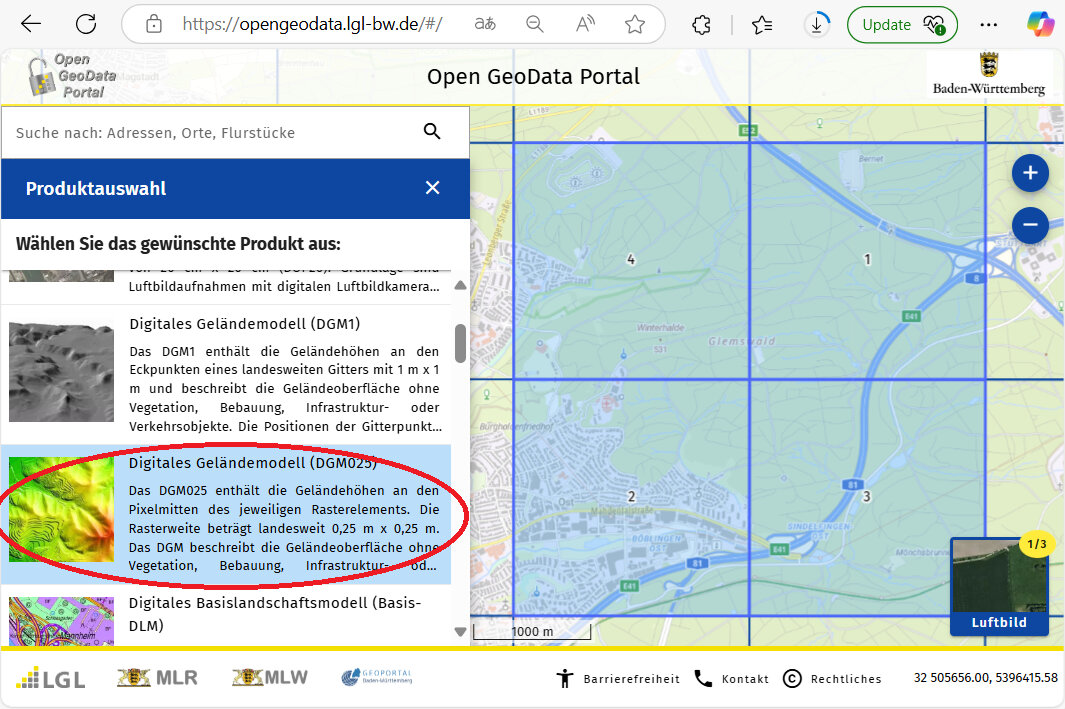Open browser extensions puzzle icon
This screenshot has height=709, width=1065.
pos(702,24)
